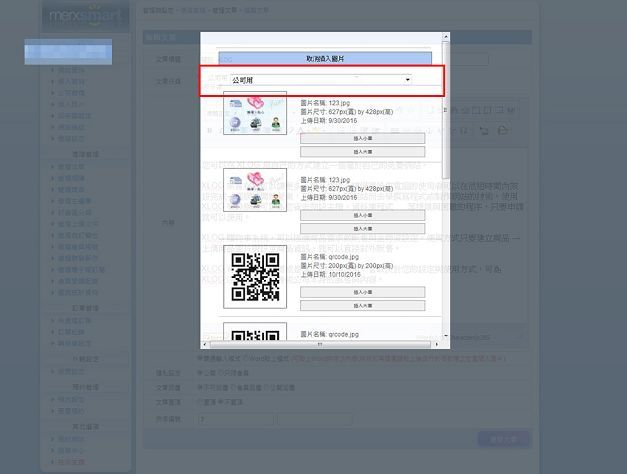Select the second 123.jpg image thumbnail
The width and height of the screenshot is (627, 474).
pos(255,190)
